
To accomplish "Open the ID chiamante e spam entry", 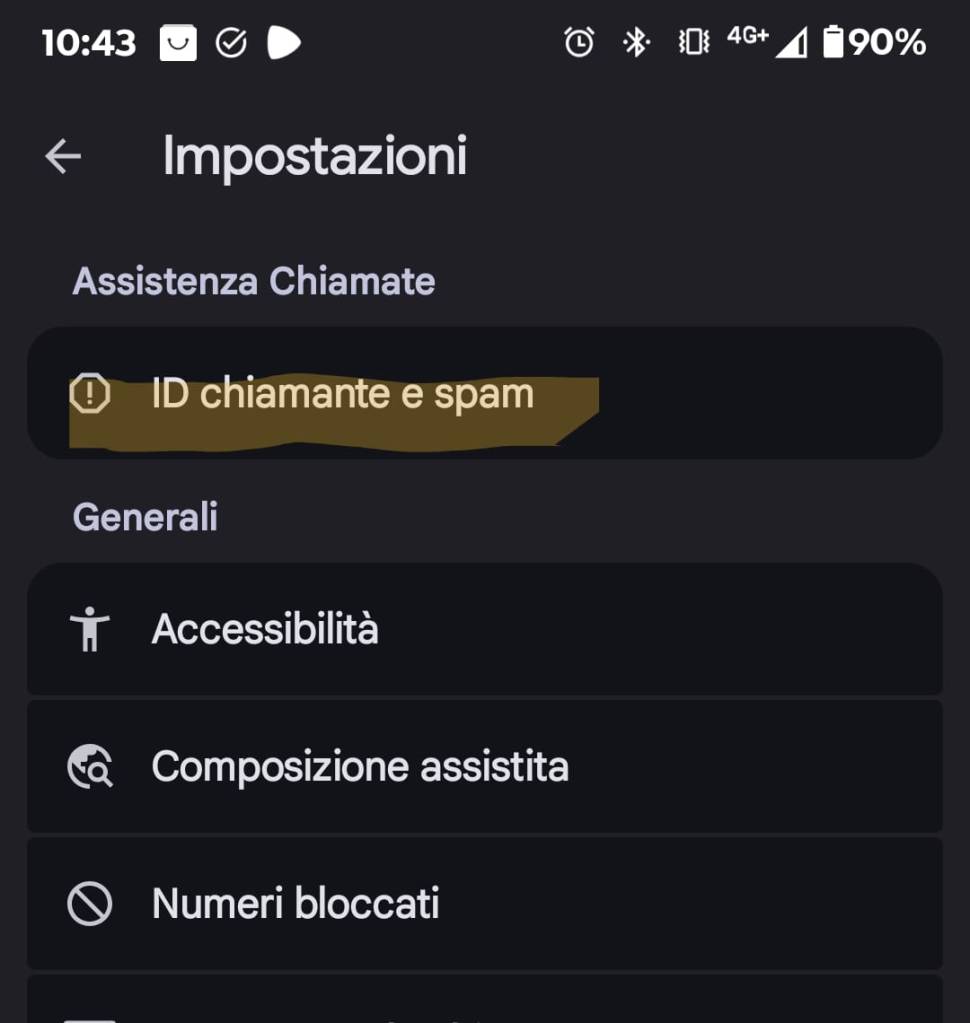I will pyautogui.click(x=342, y=394).
